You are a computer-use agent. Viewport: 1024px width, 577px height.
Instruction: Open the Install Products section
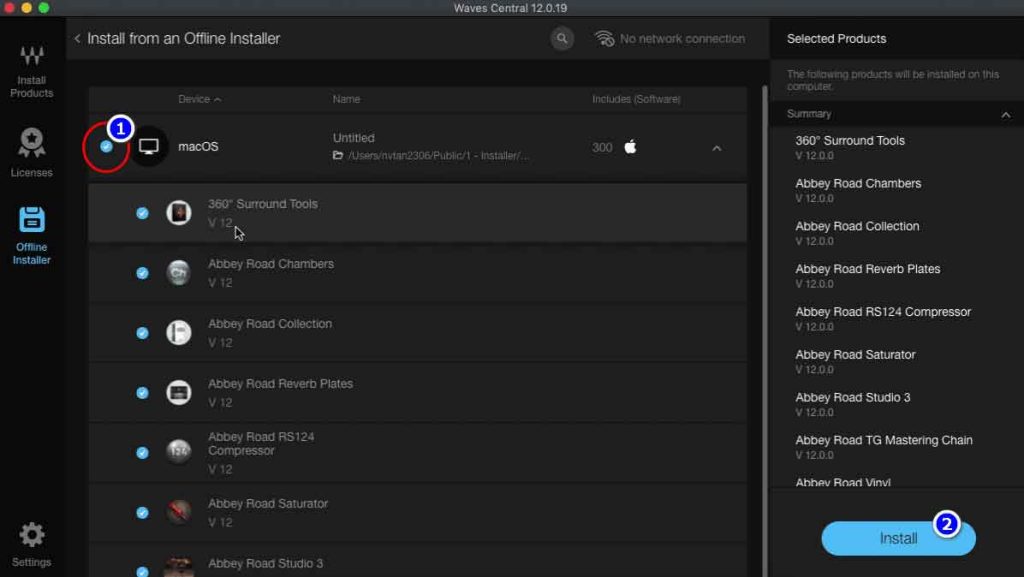[x=31, y=69]
